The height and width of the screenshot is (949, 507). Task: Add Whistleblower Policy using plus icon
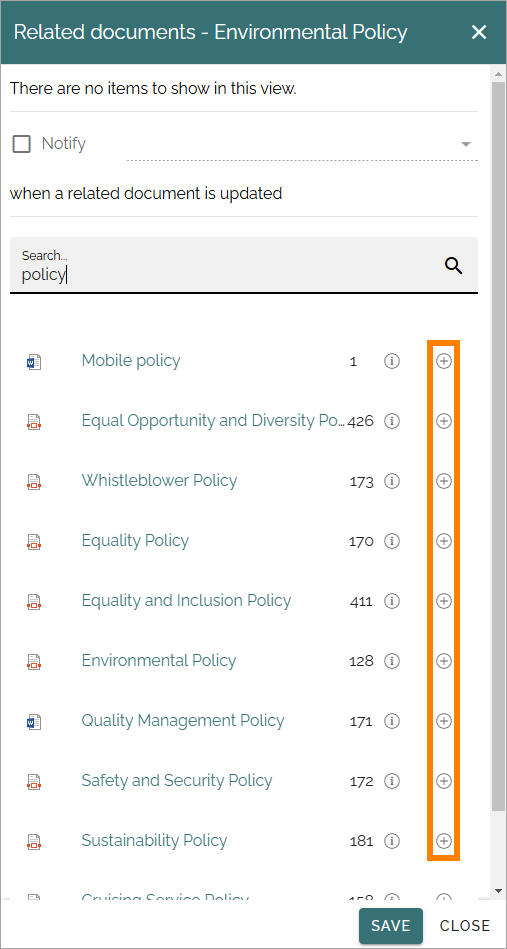coord(444,481)
